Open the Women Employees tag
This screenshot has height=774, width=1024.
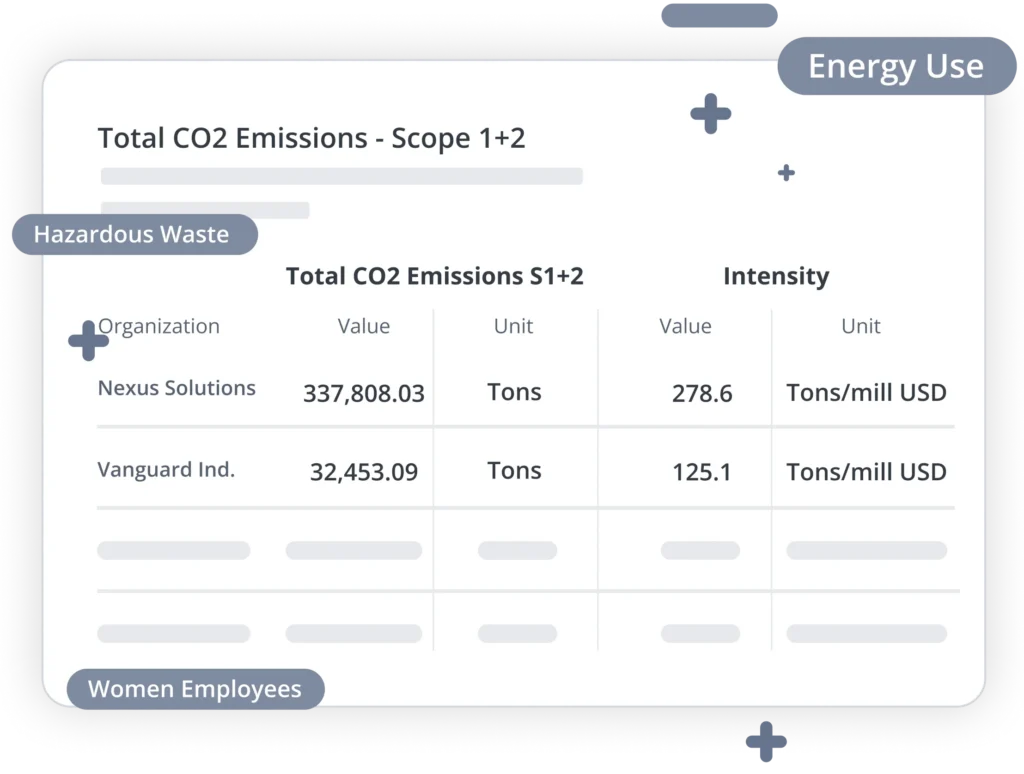(x=195, y=689)
